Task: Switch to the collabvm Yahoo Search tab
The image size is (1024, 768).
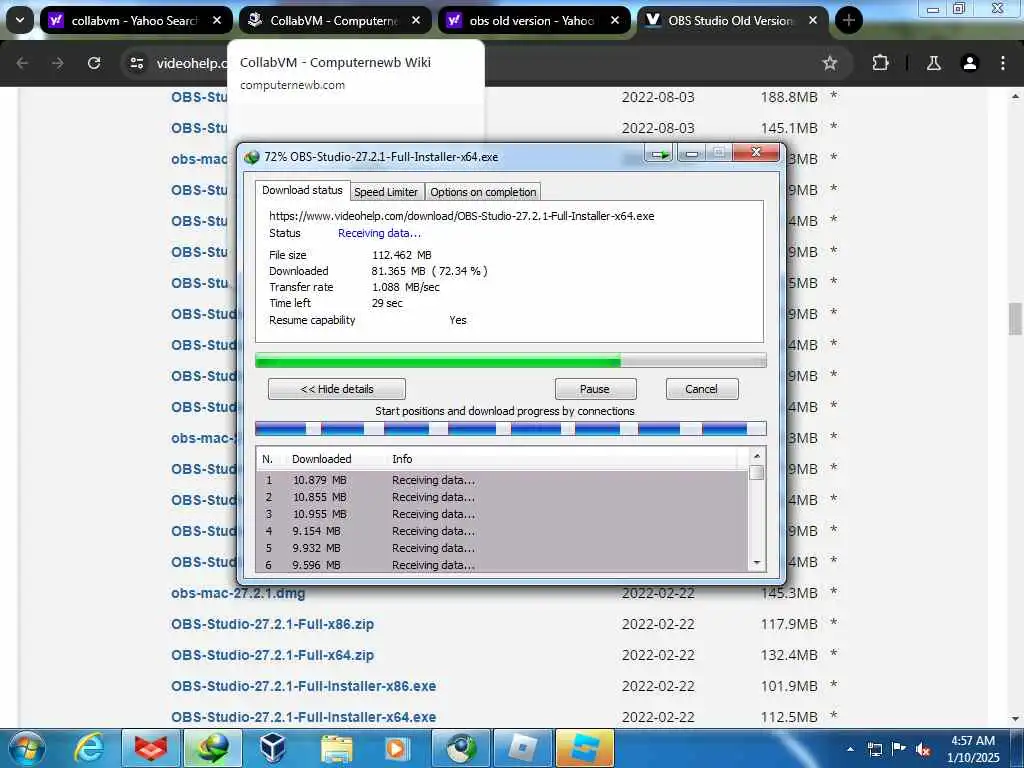Action: [136, 20]
